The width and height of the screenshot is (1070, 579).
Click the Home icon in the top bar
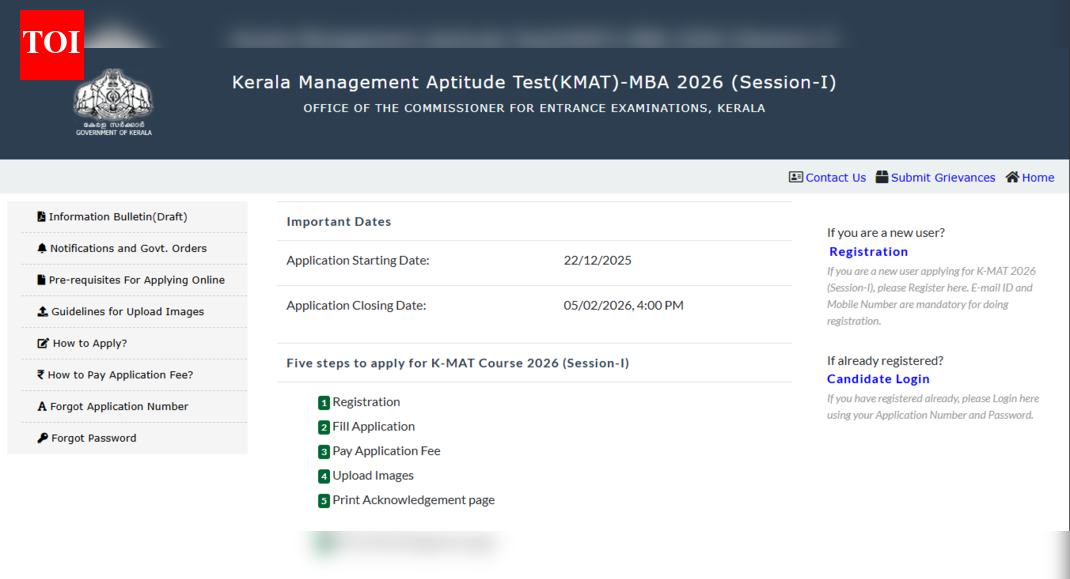click(1013, 177)
